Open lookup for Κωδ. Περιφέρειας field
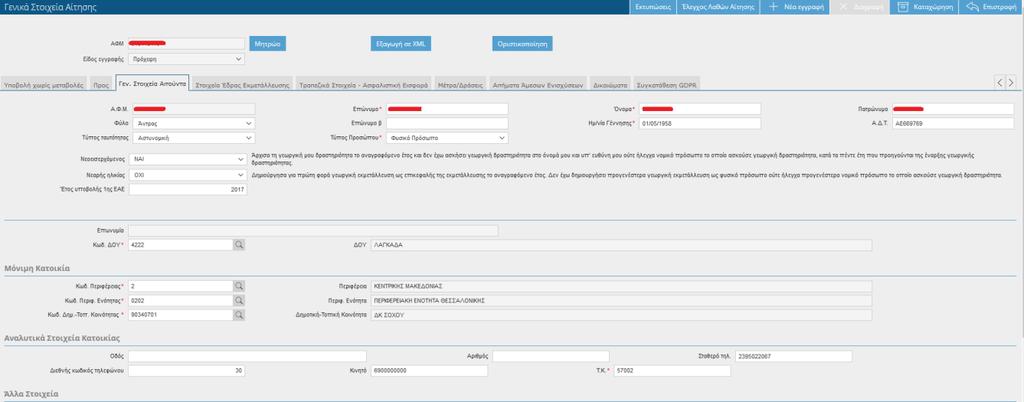 239,286
